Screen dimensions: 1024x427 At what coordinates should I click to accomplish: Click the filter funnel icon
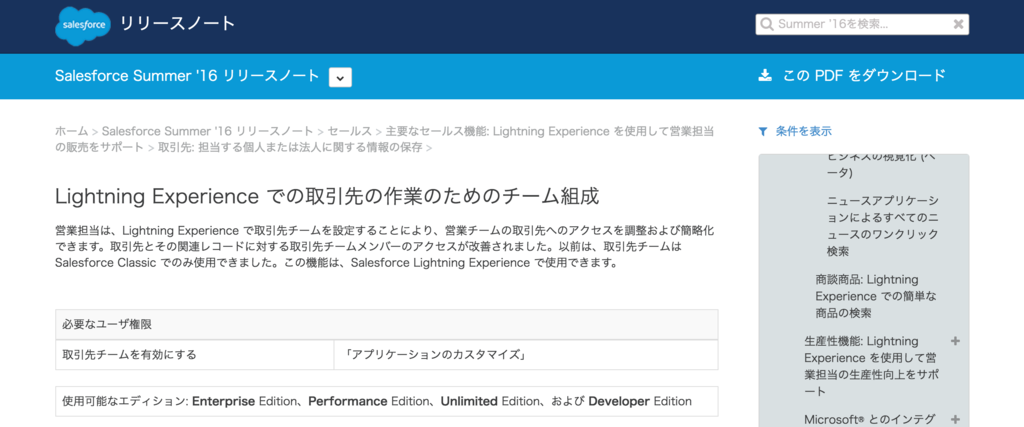[x=763, y=131]
